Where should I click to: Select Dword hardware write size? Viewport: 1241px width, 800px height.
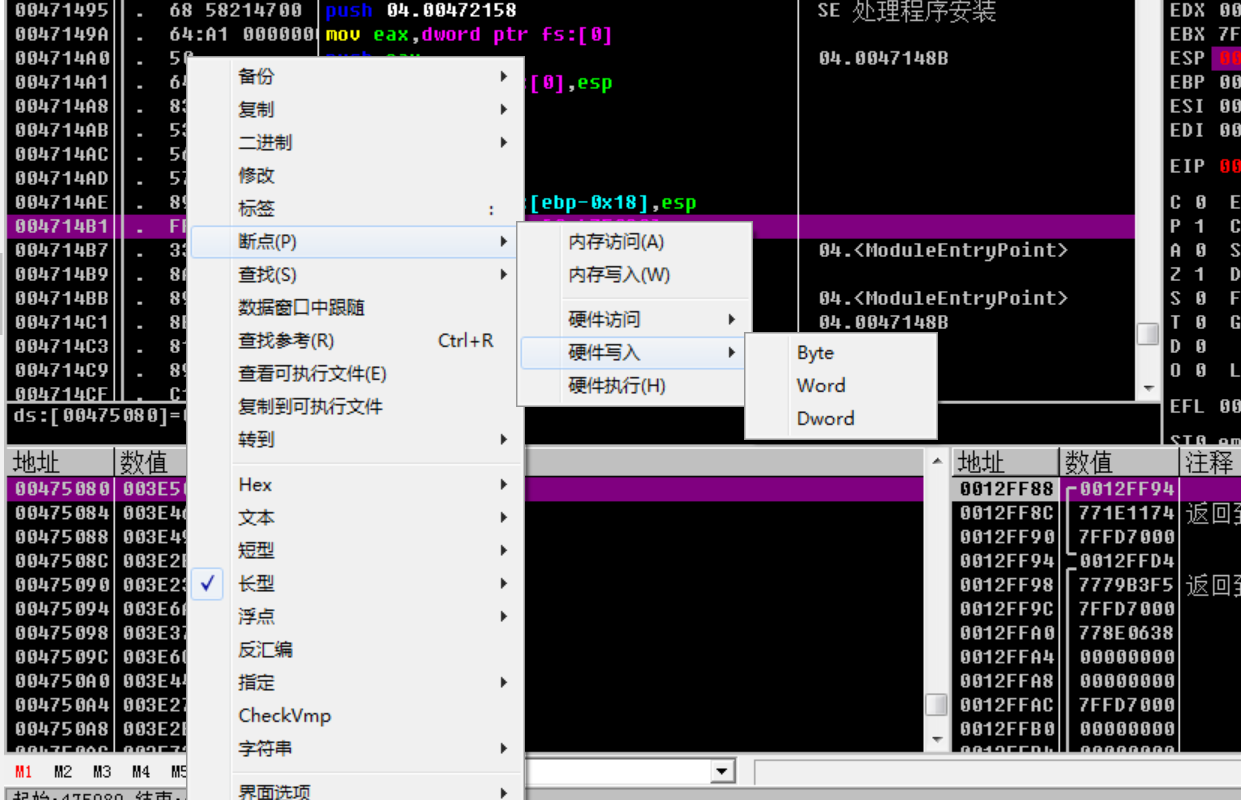point(841,419)
